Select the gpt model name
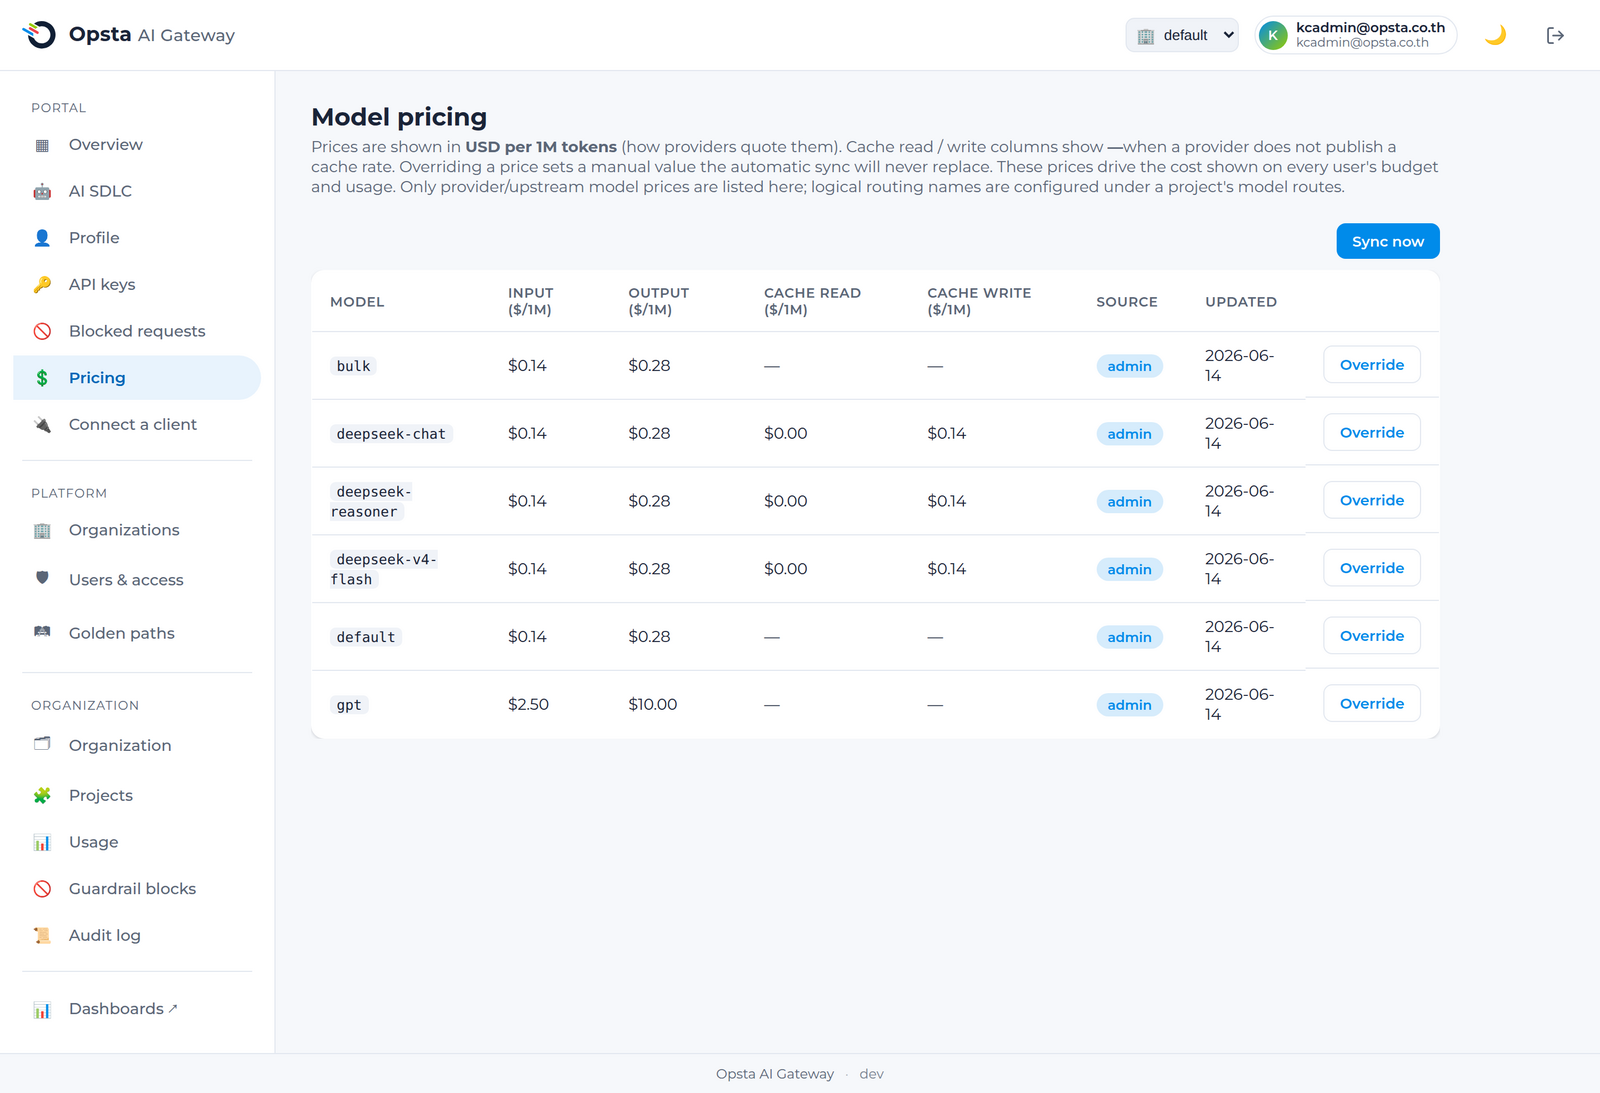This screenshot has height=1093, width=1600. 349,705
